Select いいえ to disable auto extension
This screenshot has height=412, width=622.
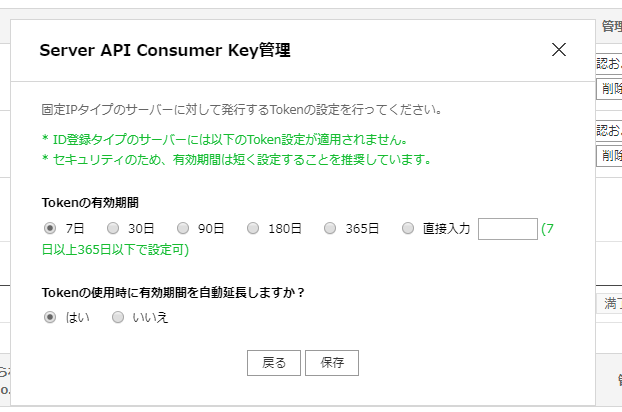click(x=118, y=317)
